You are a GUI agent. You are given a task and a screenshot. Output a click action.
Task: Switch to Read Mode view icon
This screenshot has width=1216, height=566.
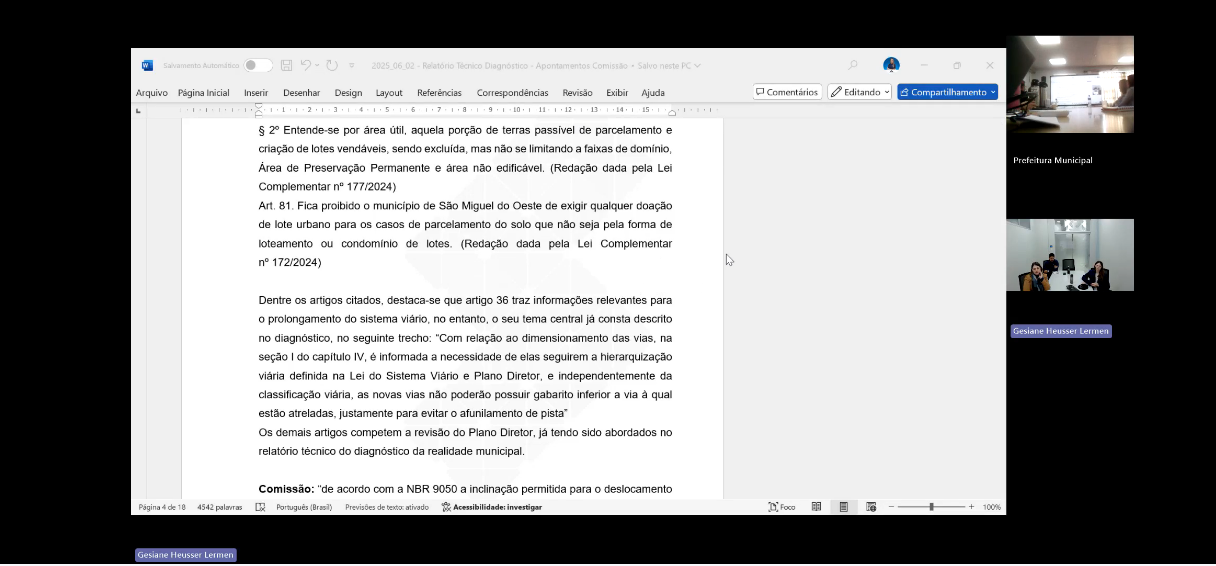tap(817, 507)
